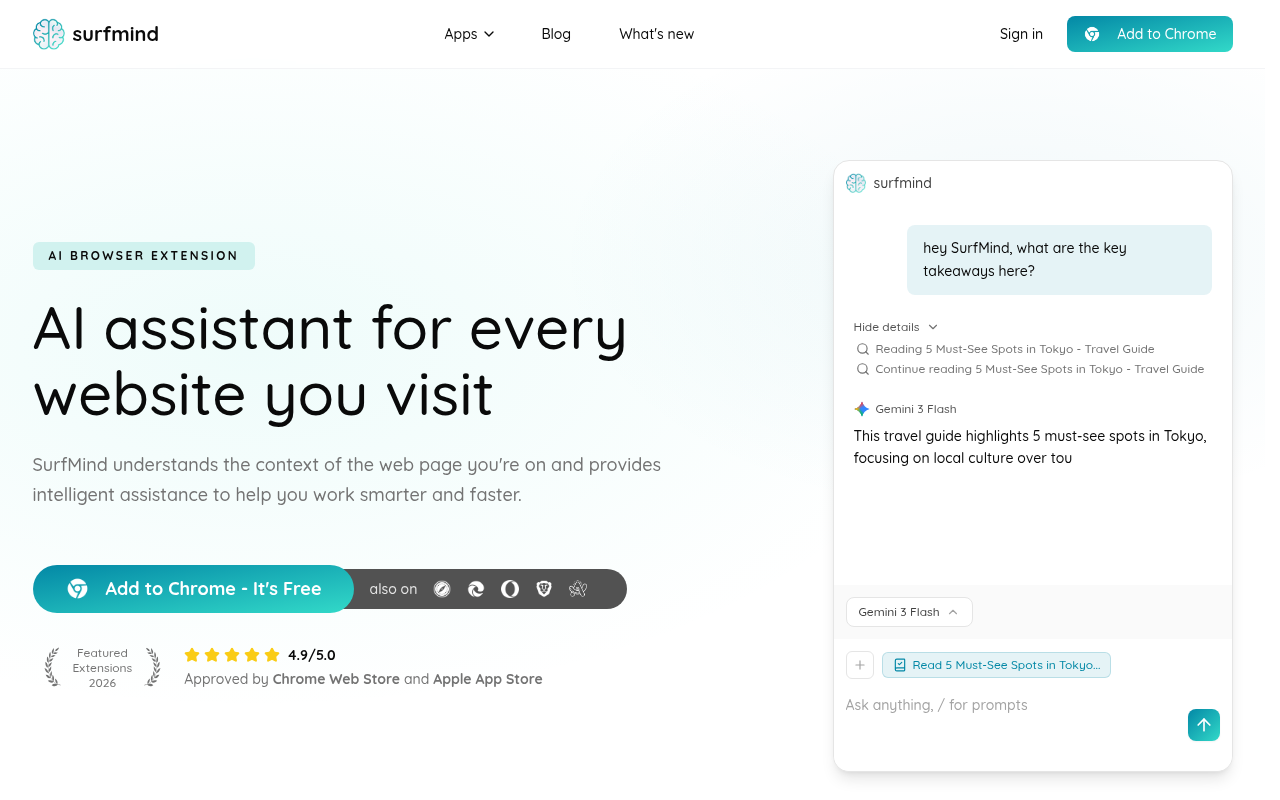Collapse the Hide details section
Viewport: 1280px width, 800px height.
tap(896, 327)
